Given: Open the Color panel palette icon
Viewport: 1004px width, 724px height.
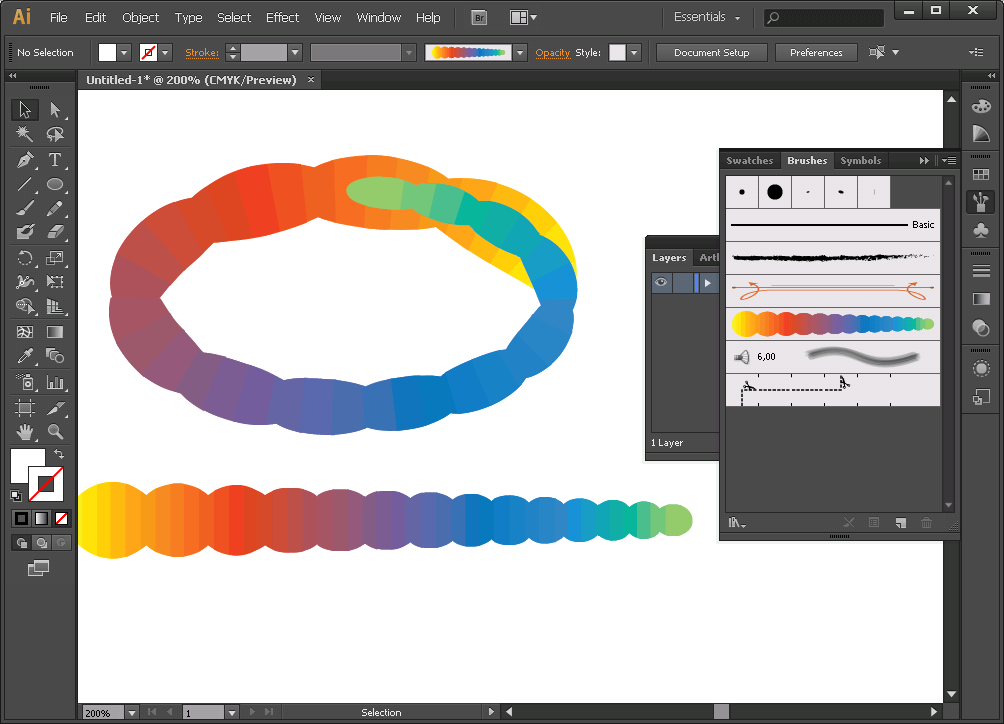Looking at the screenshot, I should [x=981, y=107].
